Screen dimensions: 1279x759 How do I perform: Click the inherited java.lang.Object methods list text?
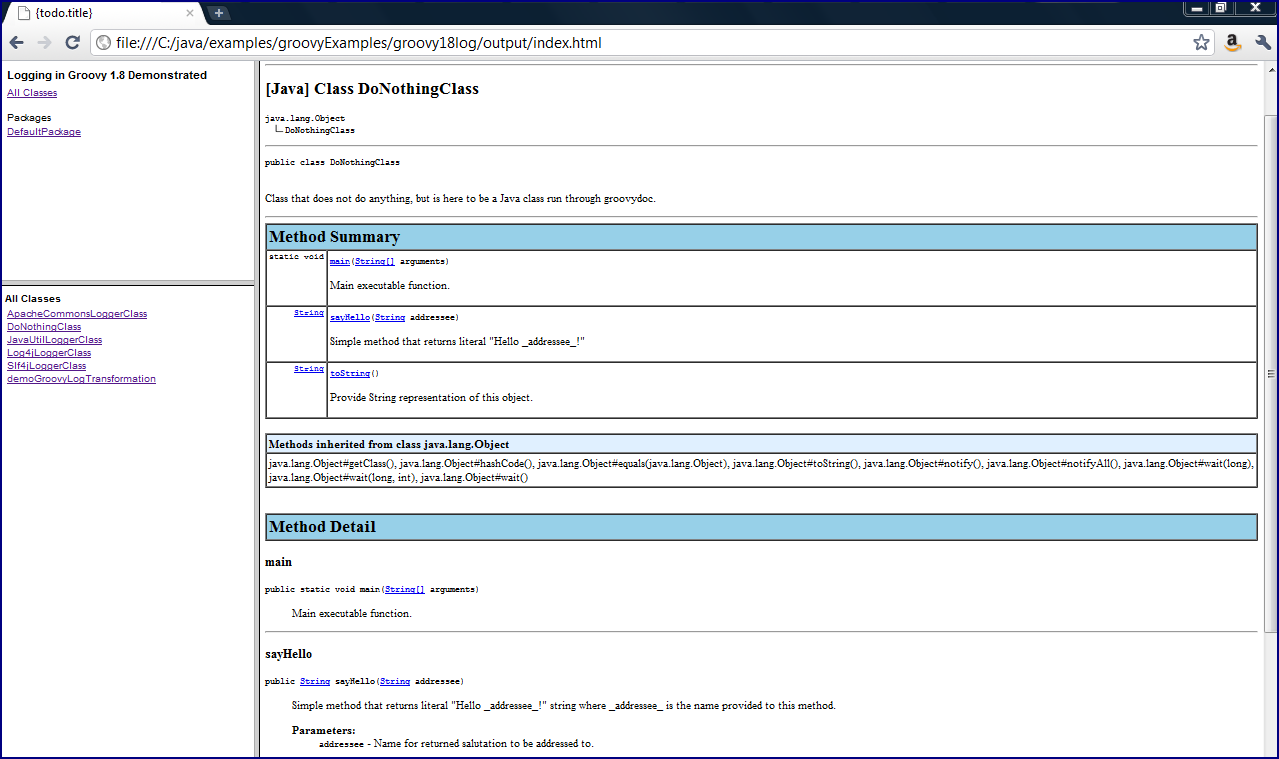click(761, 471)
